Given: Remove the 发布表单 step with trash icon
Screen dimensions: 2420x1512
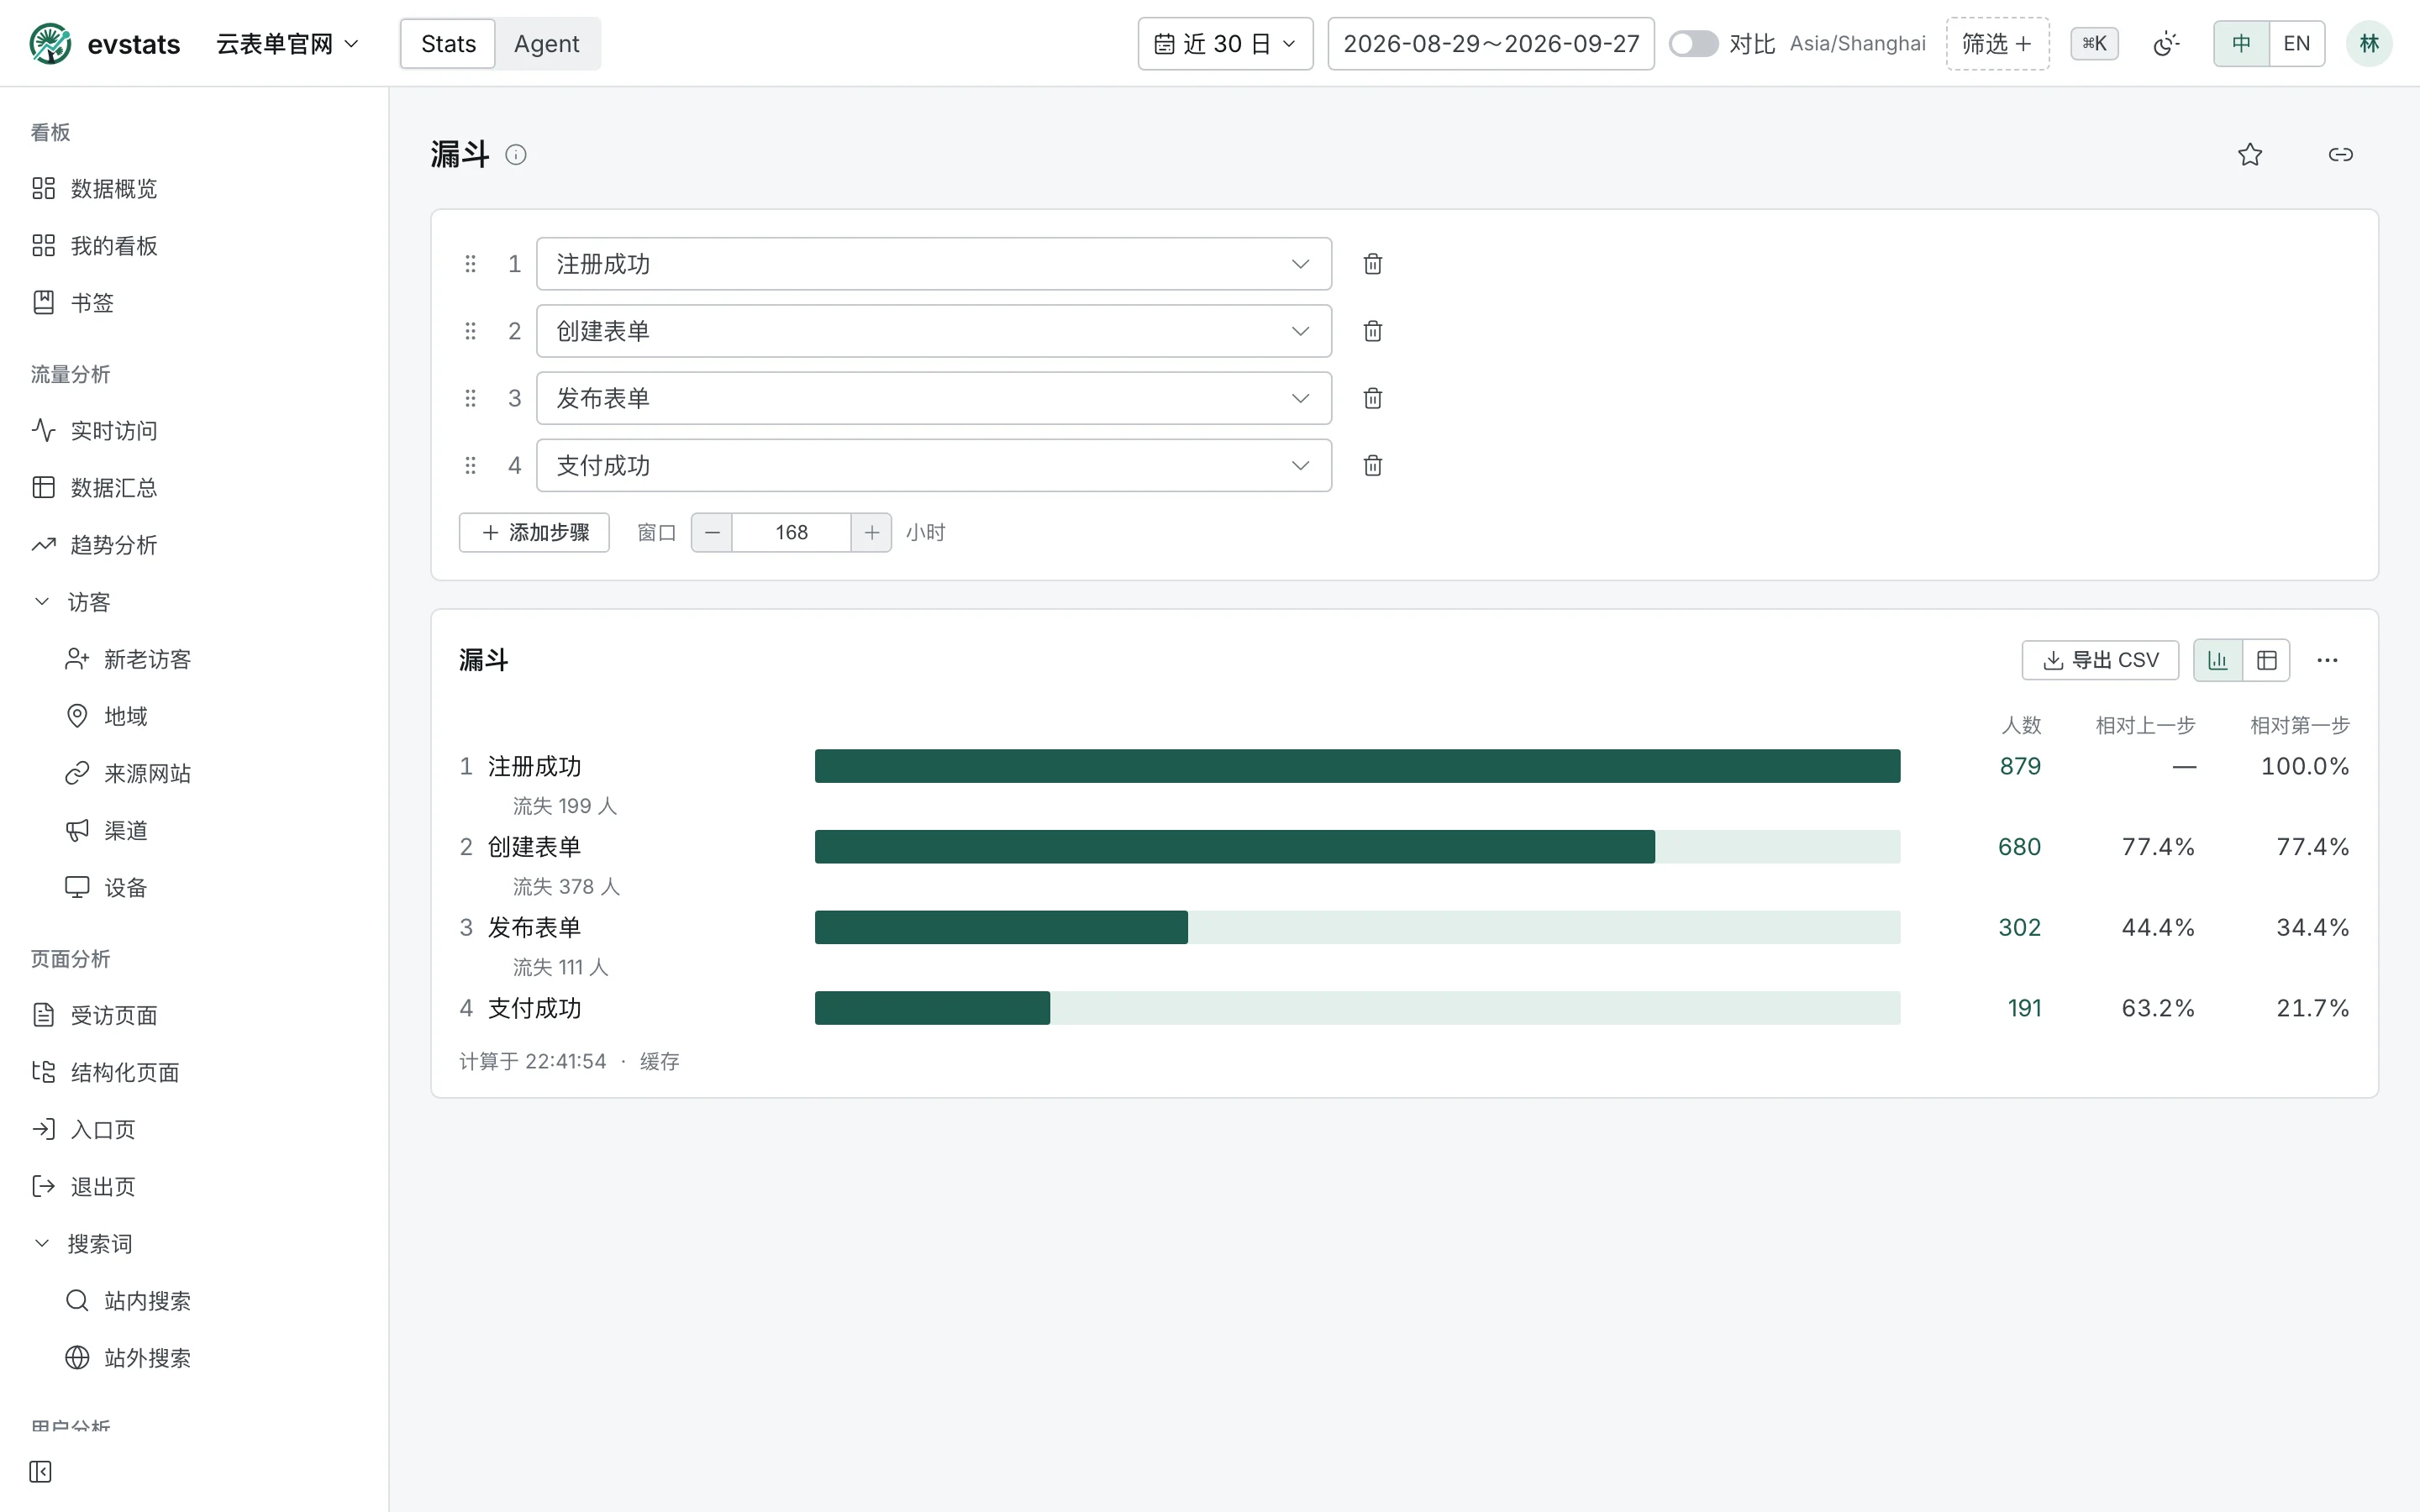Looking at the screenshot, I should 1373,398.
